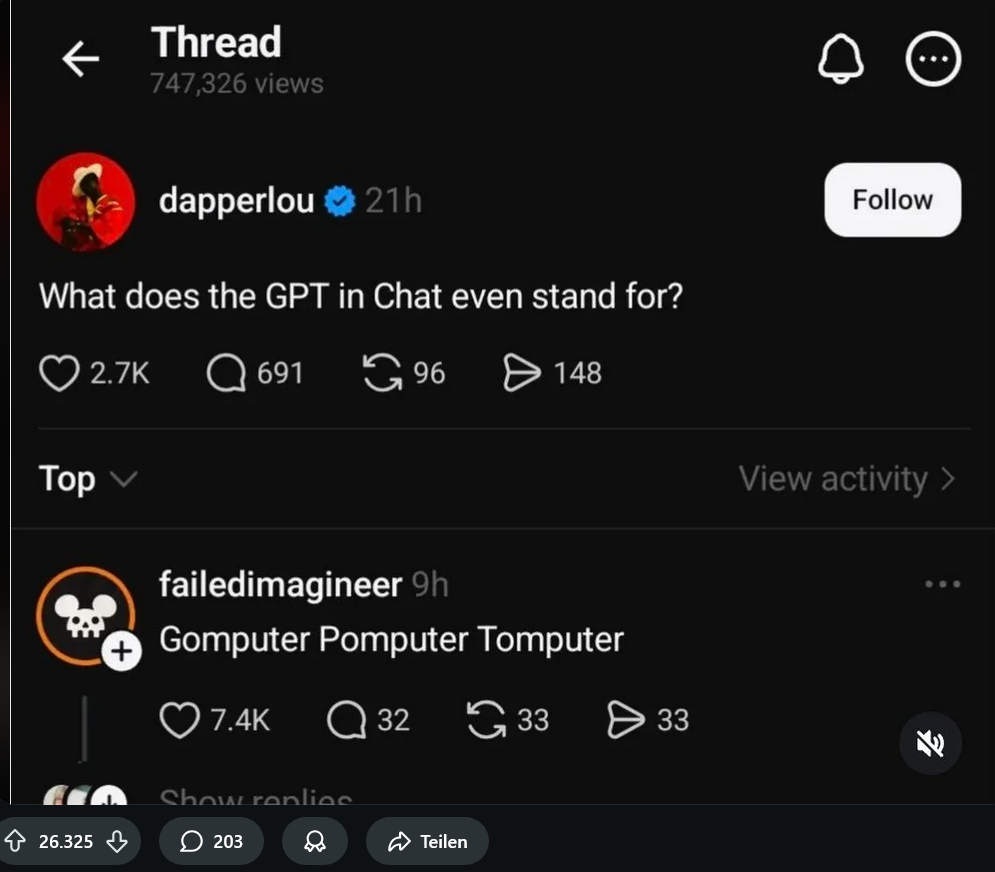Downvote the post
Screen dimensions: 995x872
(117, 842)
